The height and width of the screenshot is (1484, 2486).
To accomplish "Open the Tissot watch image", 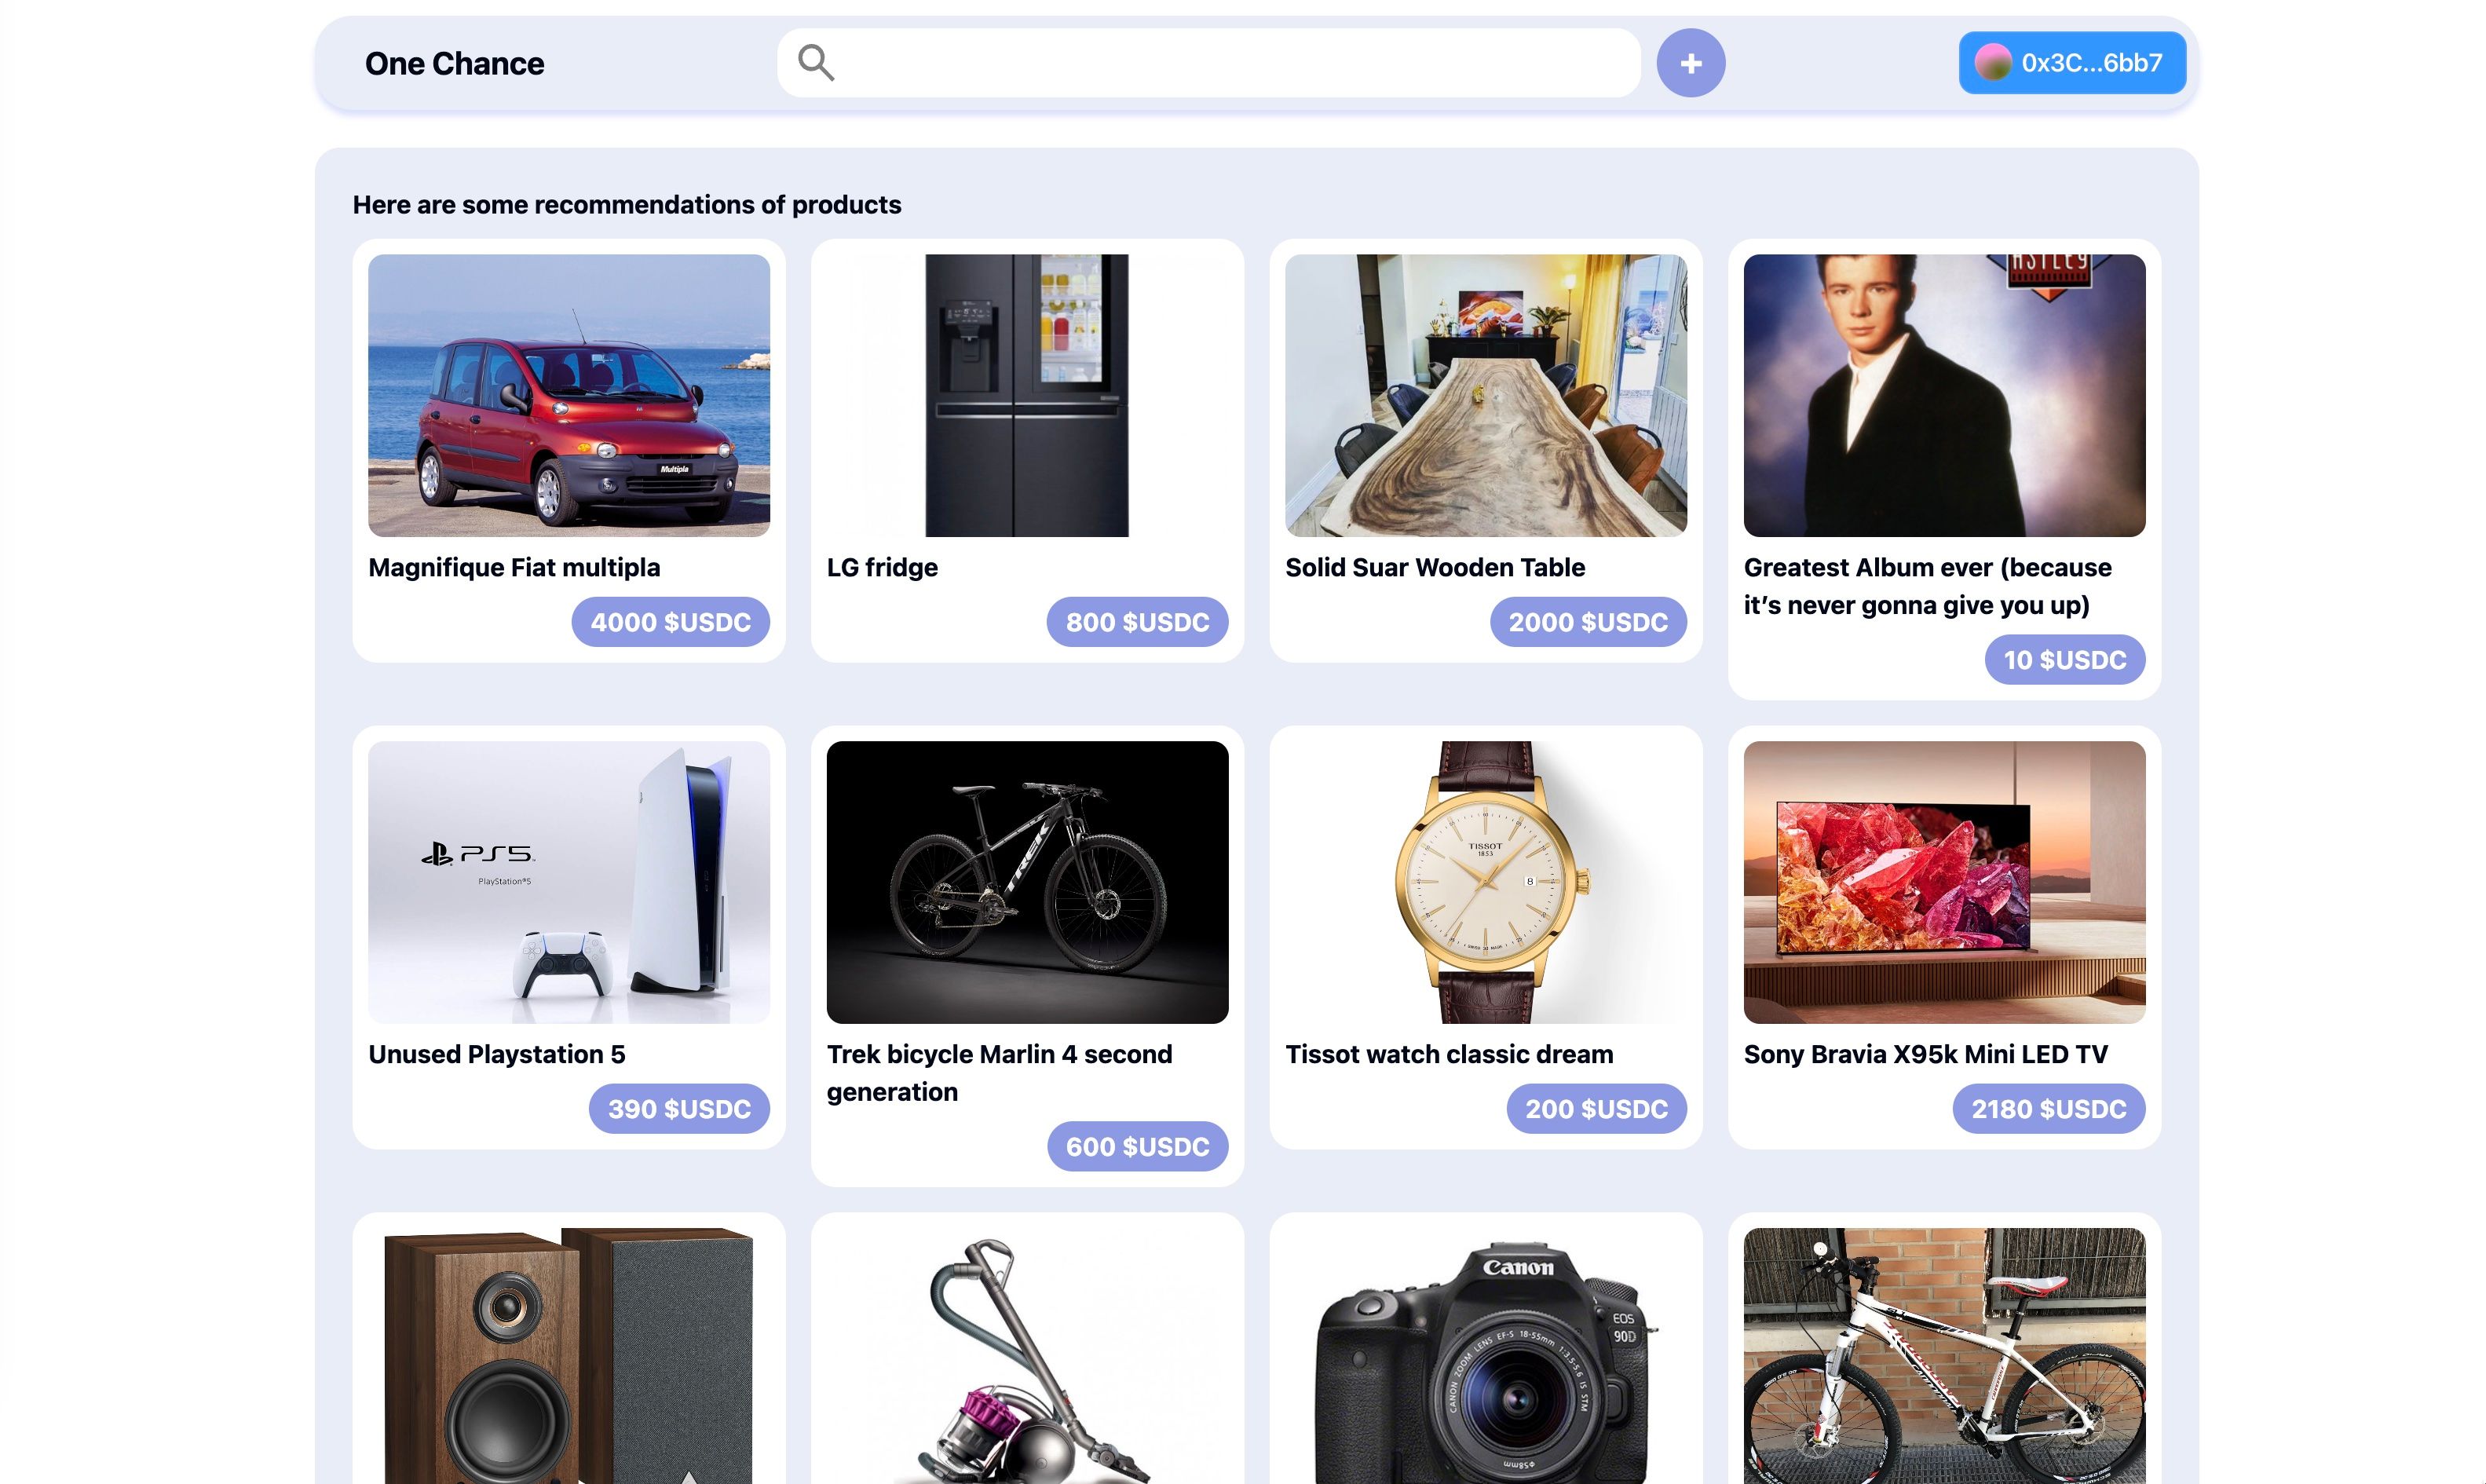I will point(1485,882).
